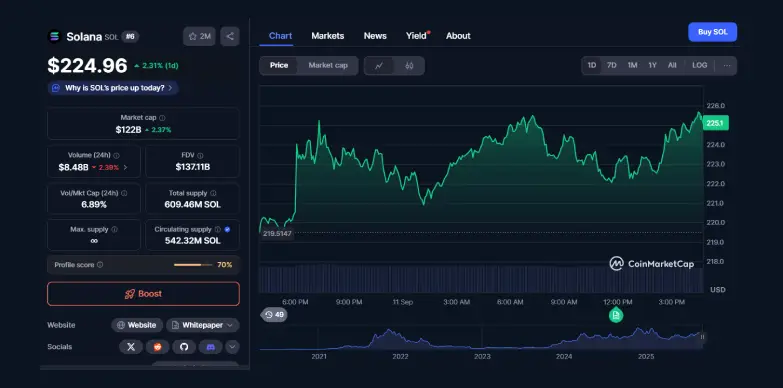This screenshot has height=388, width=783.
Task: Click the Boost button
Action: tap(143, 294)
